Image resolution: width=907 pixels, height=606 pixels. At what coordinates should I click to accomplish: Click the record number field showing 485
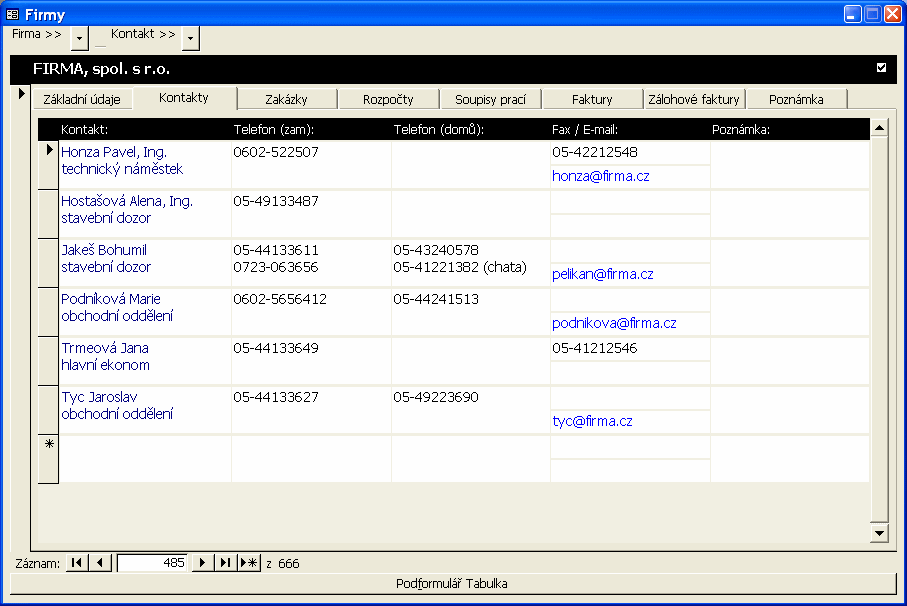[x=152, y=563]
